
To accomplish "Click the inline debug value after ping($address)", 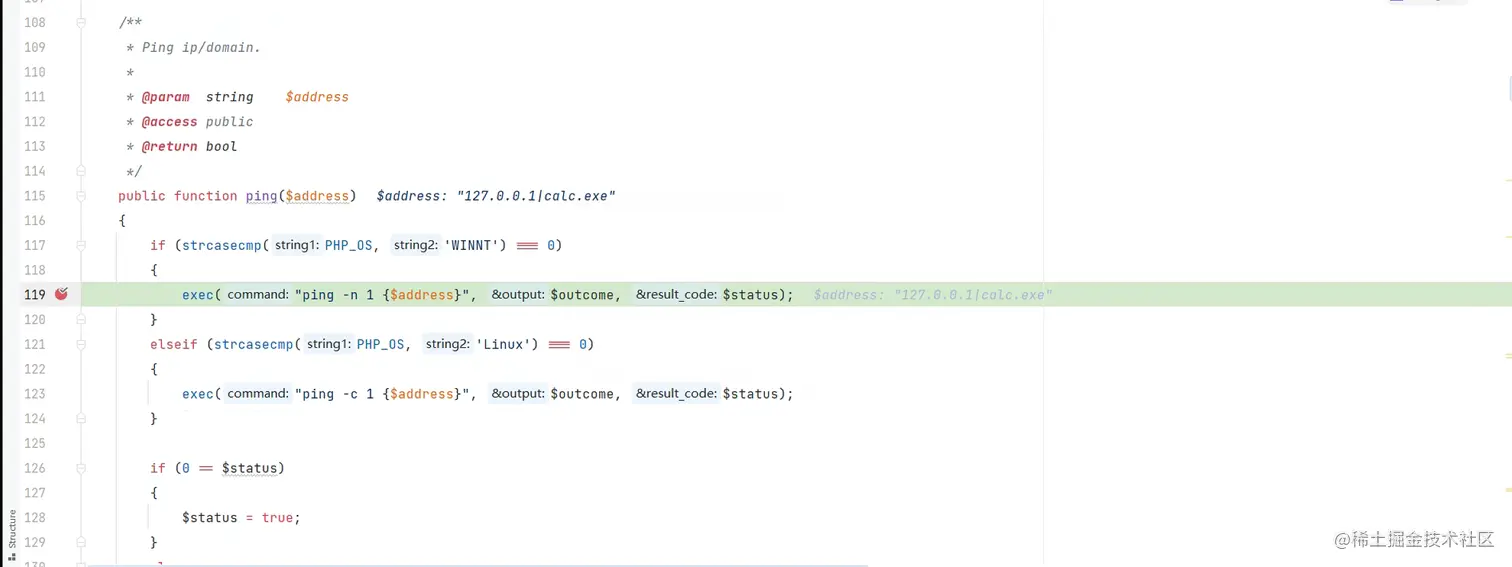I will (496, 196).
